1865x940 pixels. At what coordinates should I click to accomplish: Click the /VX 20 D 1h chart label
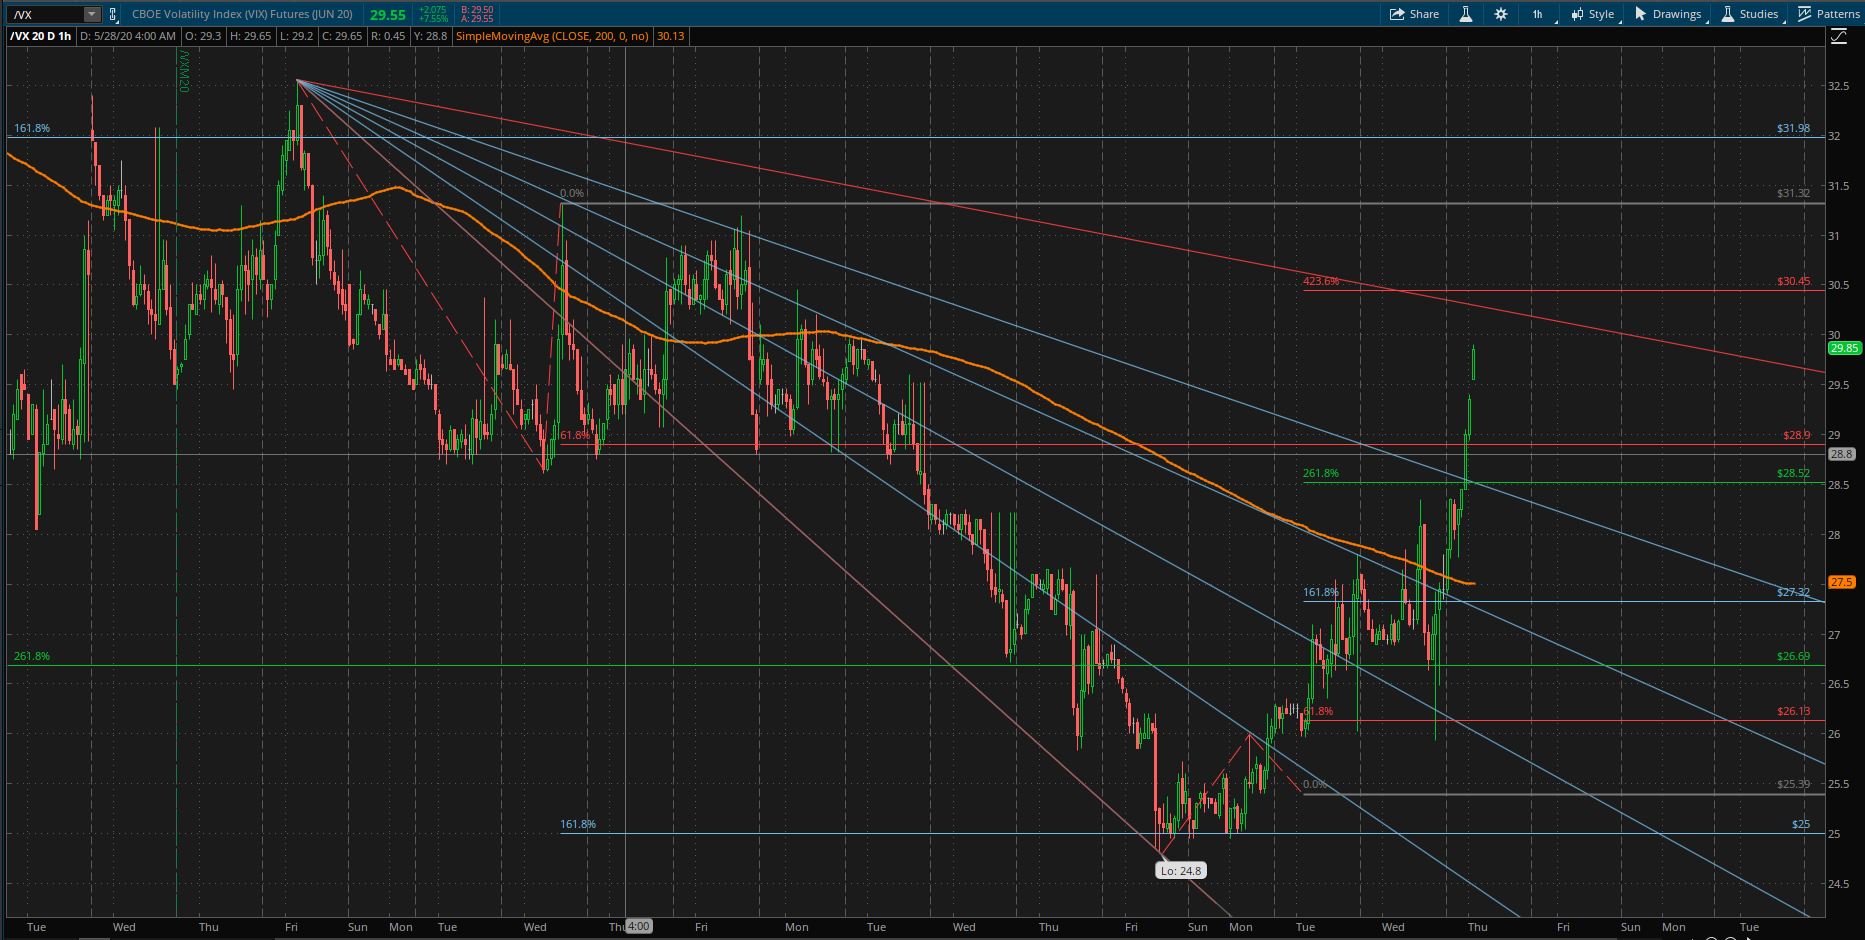click(41, 36)
